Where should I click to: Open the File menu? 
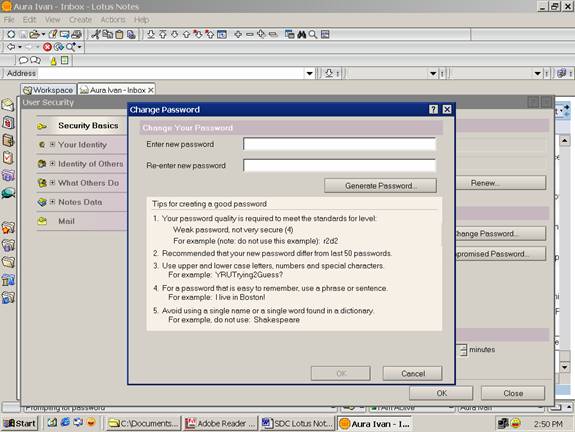click(9, 19)
